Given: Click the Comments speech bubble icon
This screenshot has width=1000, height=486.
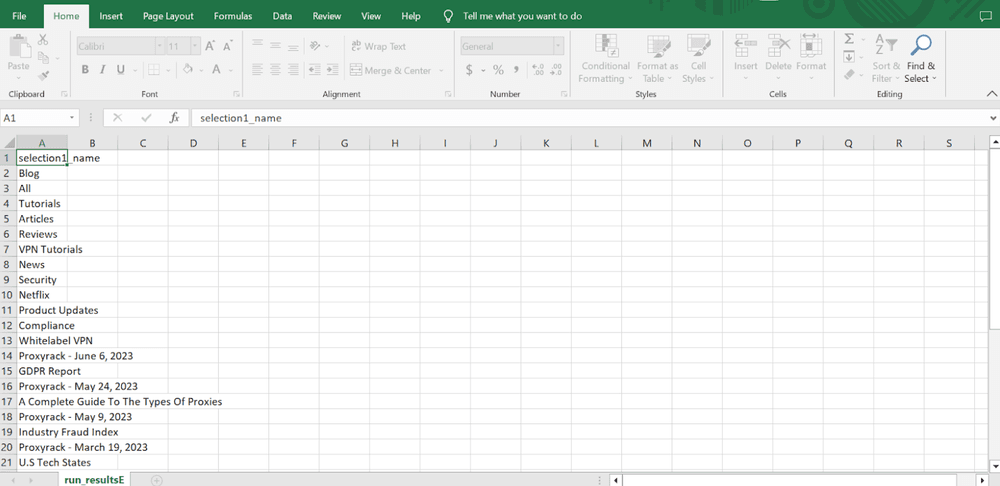Looking at the screenshot, I should click(985, 17).
